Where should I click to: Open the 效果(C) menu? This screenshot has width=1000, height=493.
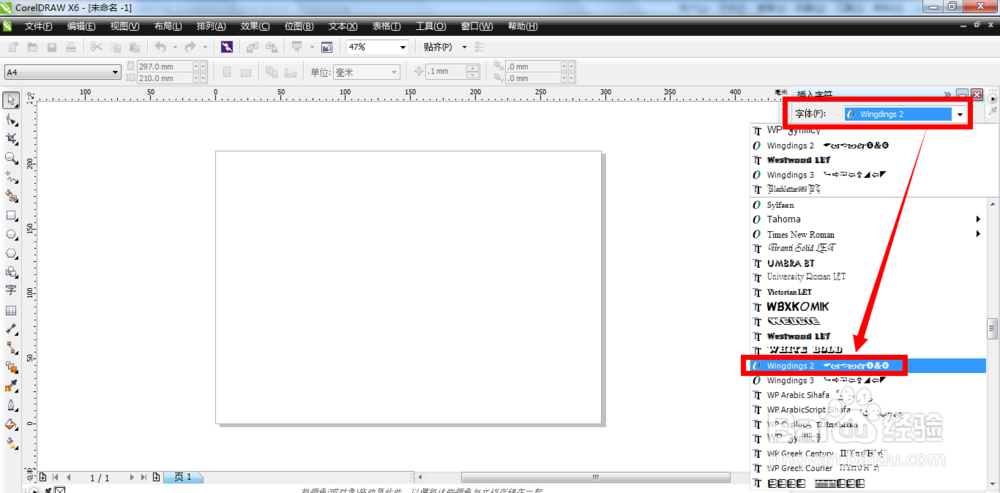coord(255,27)
